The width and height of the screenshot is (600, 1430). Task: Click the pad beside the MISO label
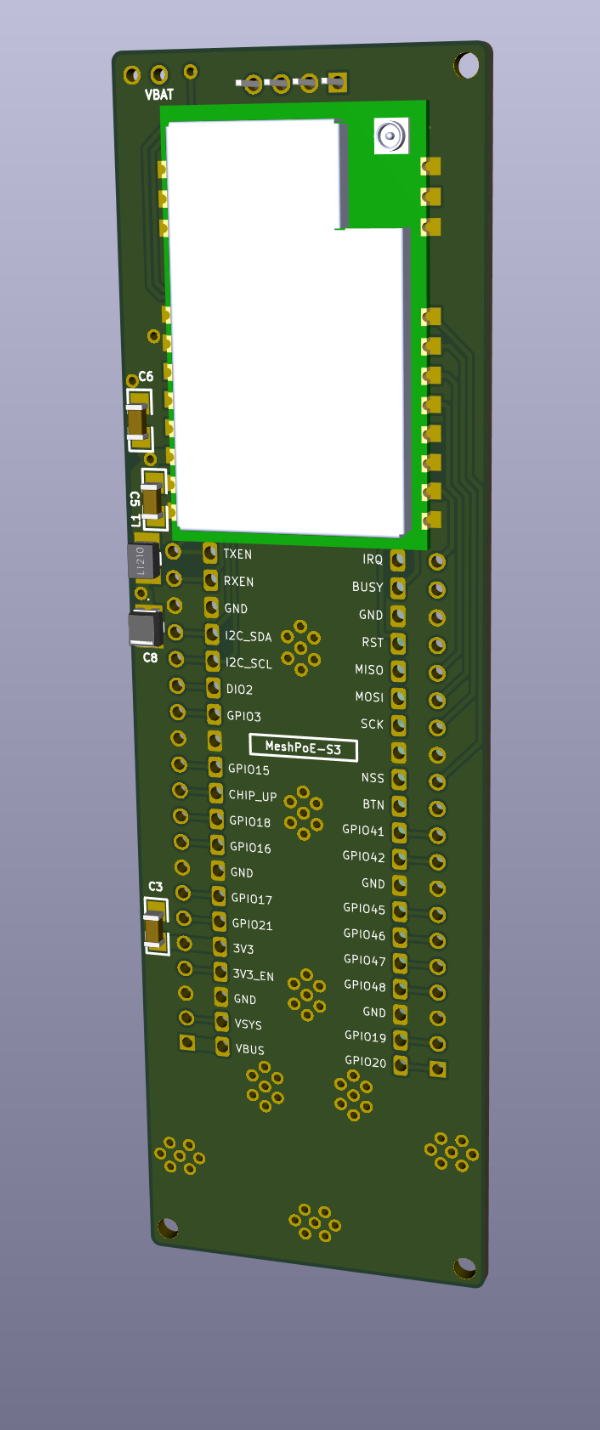point(399,669)
